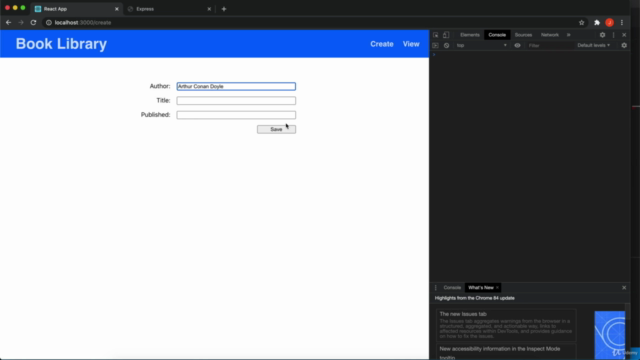Open the Chrome profile avatar
Viewport: 640px width, 360px height.
(609, 22)
